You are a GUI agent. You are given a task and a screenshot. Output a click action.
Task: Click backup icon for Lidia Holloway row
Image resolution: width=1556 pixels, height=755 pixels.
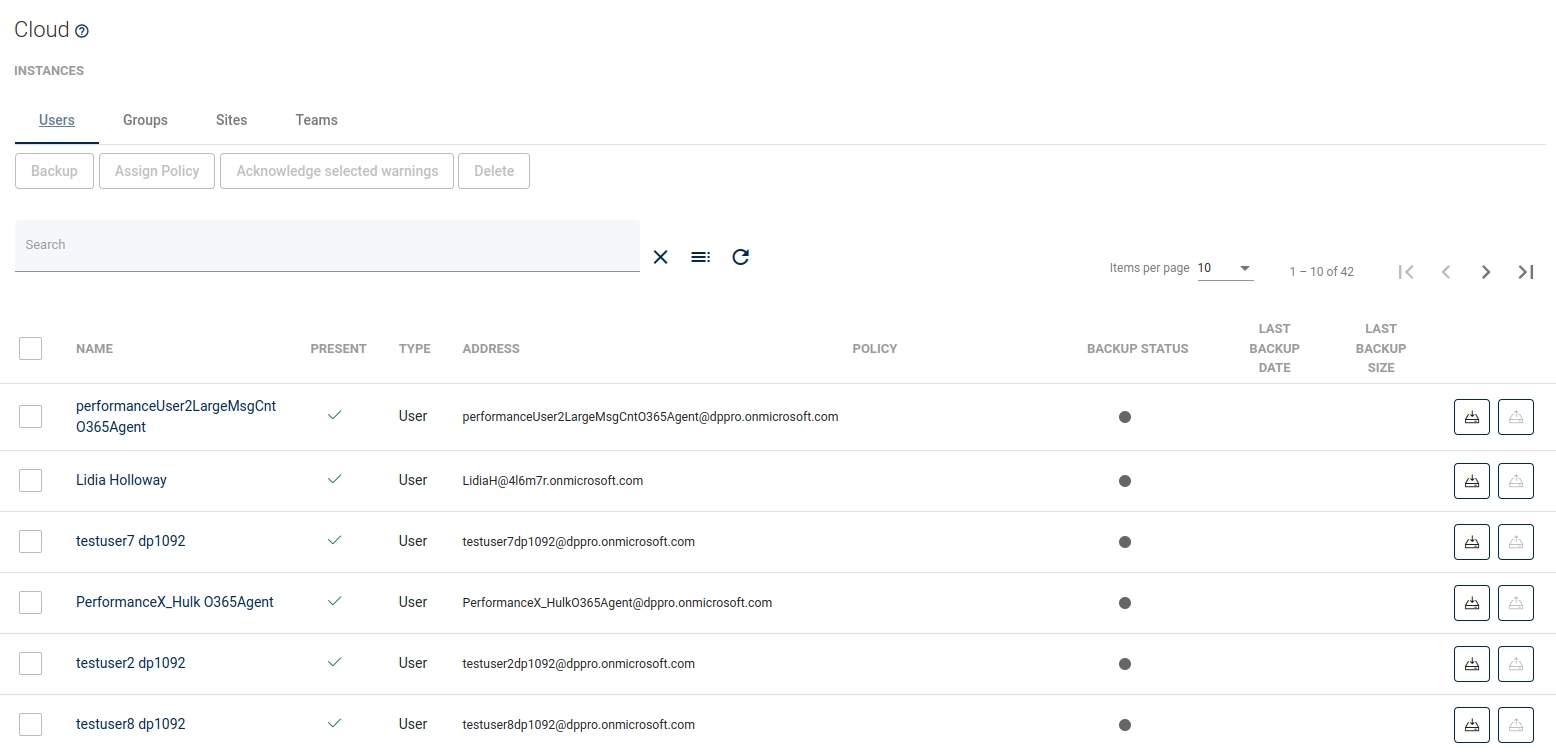point(1471,482)
